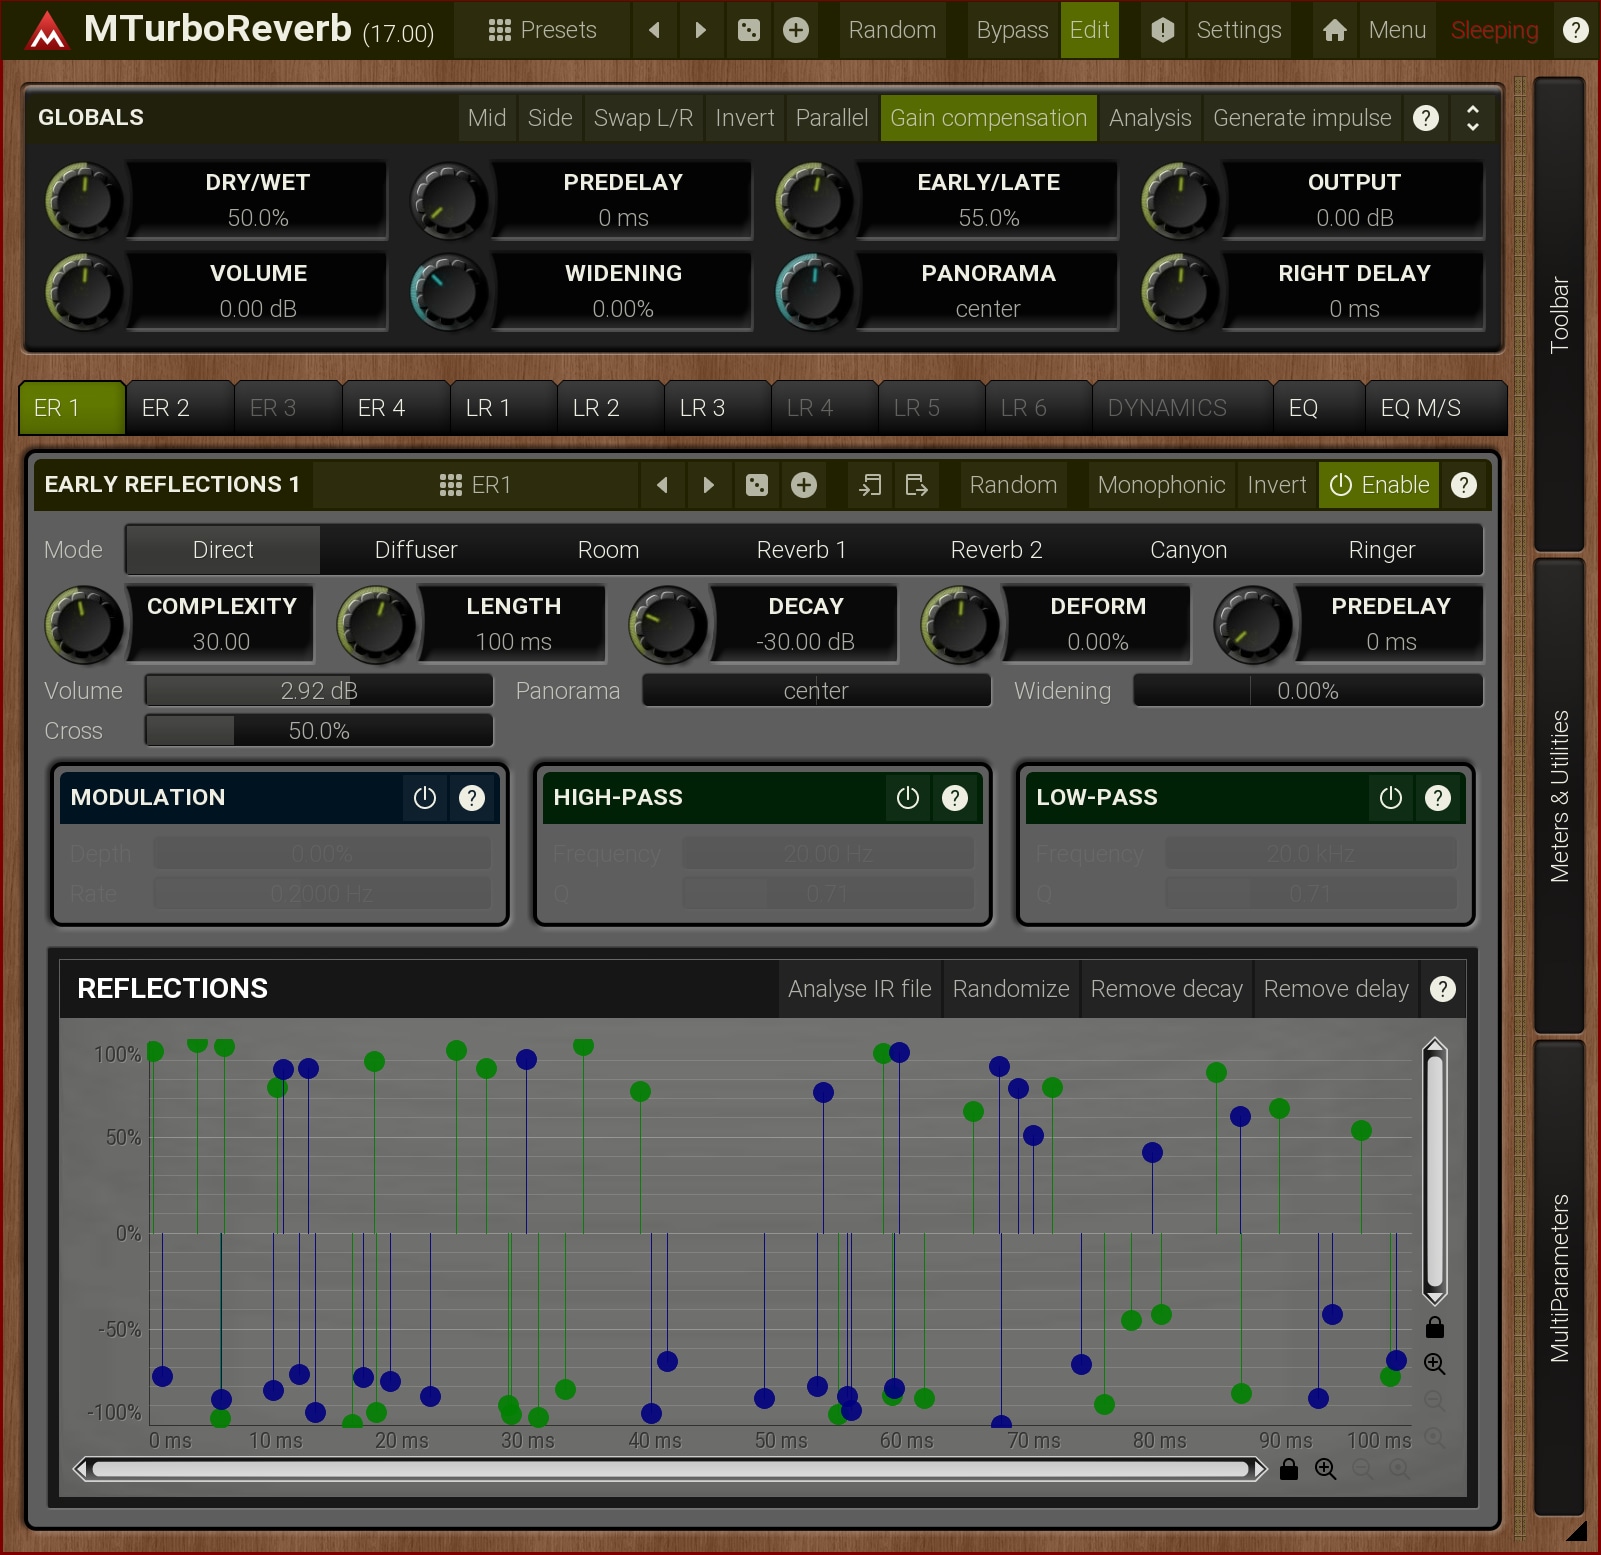1601x1555 pixels.
Task: Toggle the Modulation power button
Action: tap(425, 798)
